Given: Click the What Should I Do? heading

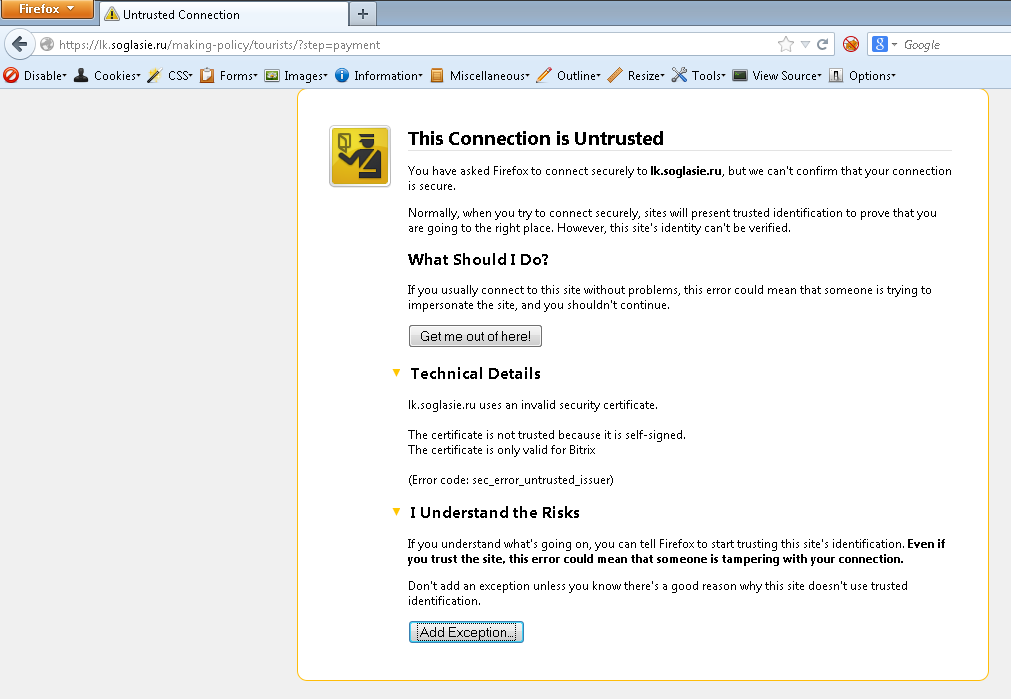Looking at the screenshot, I should coord(478,259).
